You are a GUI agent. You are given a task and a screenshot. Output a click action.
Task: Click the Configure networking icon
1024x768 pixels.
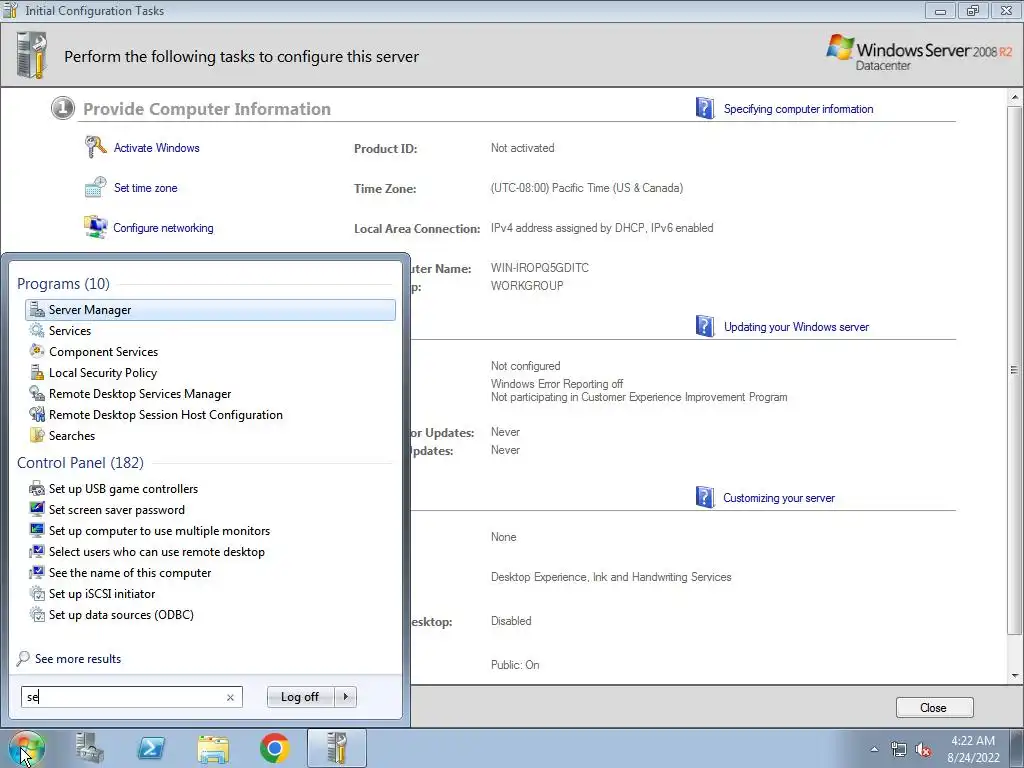pos(95,227)
